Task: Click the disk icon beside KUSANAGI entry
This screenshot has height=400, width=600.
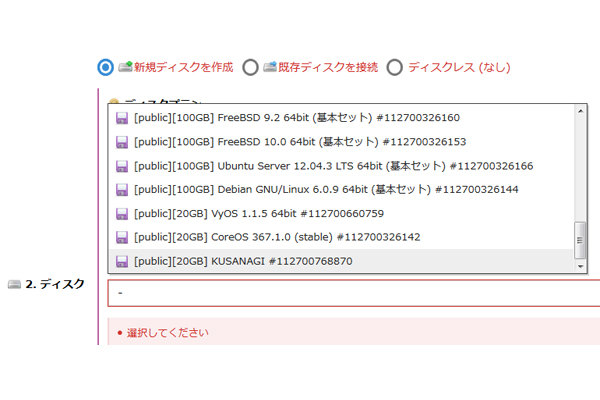Action: click(122, 262)
